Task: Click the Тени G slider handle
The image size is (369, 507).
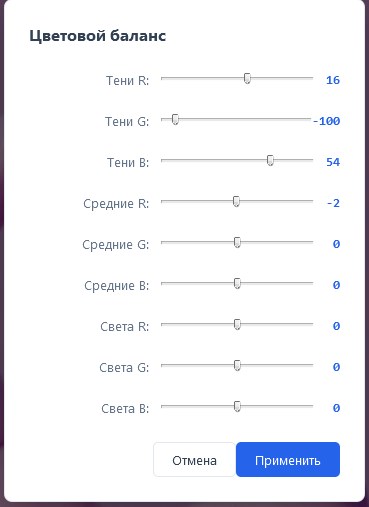Action: (x=175, y=119)
